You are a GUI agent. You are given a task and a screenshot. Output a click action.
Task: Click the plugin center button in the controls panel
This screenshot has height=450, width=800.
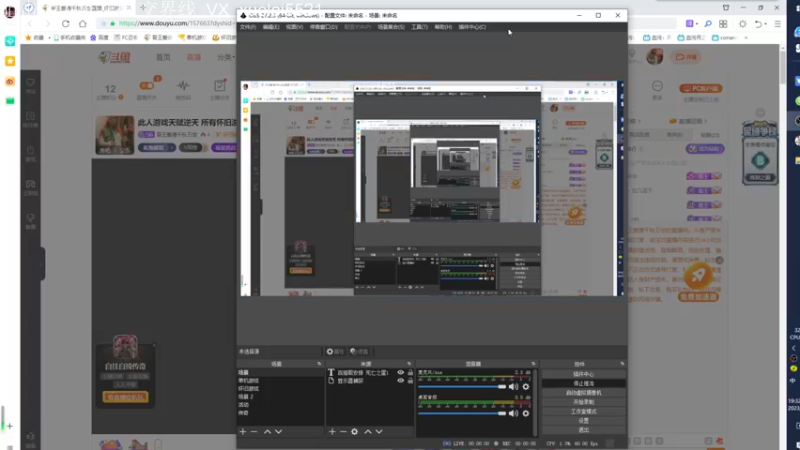pyautogui.click(x=584, y=374)
